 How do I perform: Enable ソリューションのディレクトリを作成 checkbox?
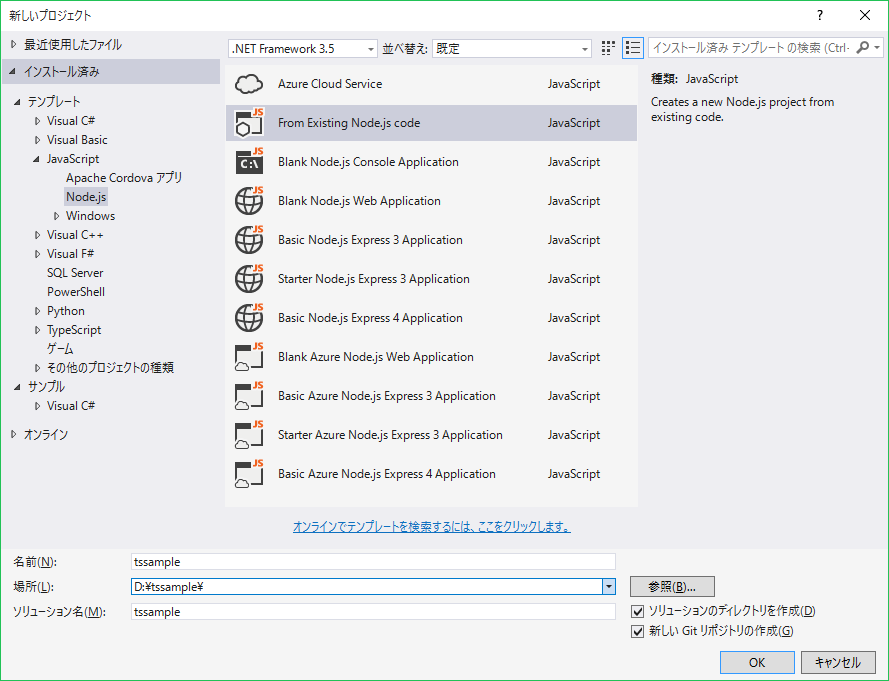pos(637,610)
